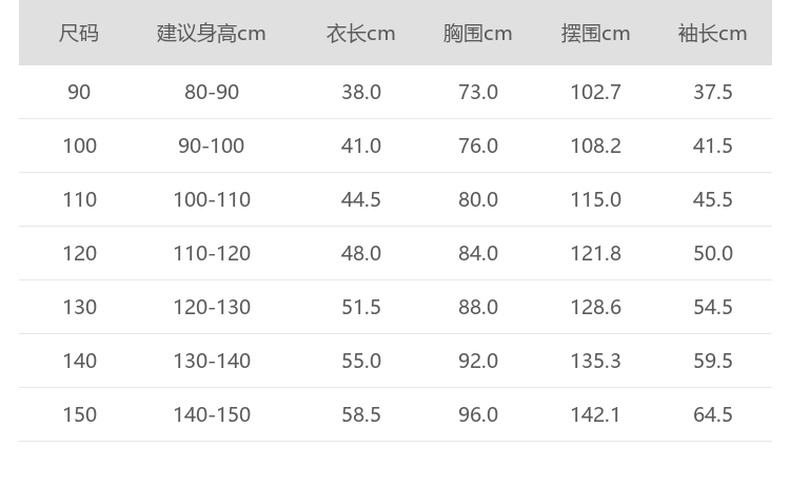Select the 建议身高cm header cell

pyautogui.click(x=211, y=33)
